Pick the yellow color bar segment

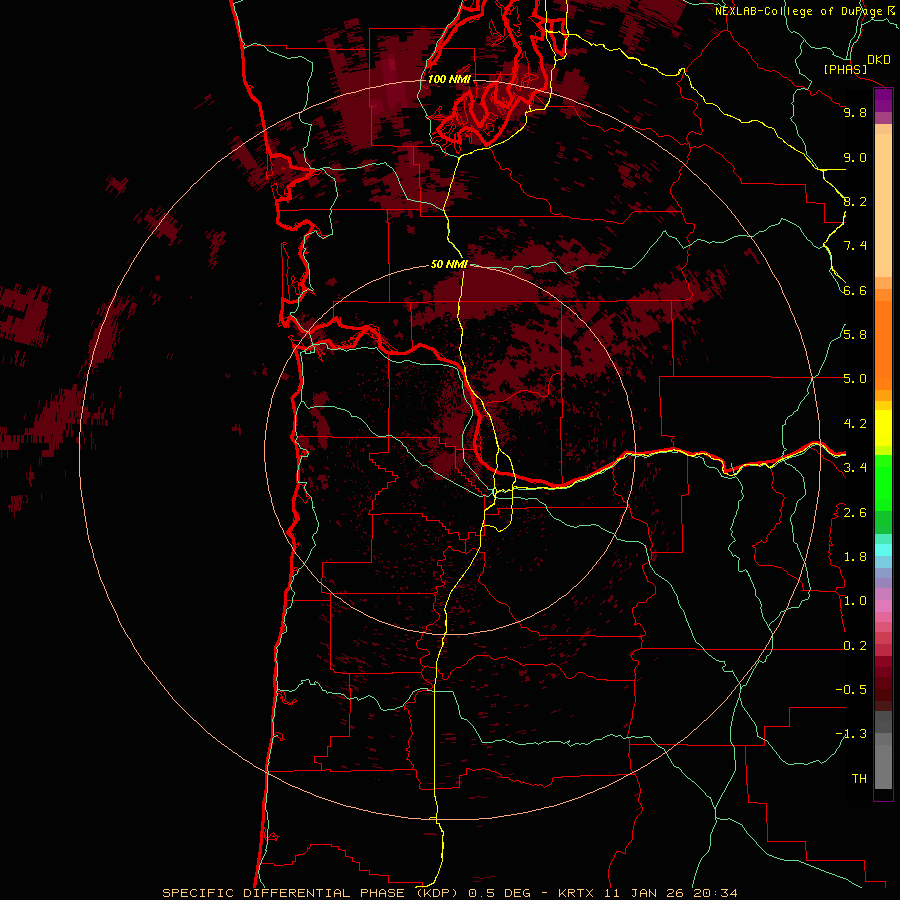883,428
